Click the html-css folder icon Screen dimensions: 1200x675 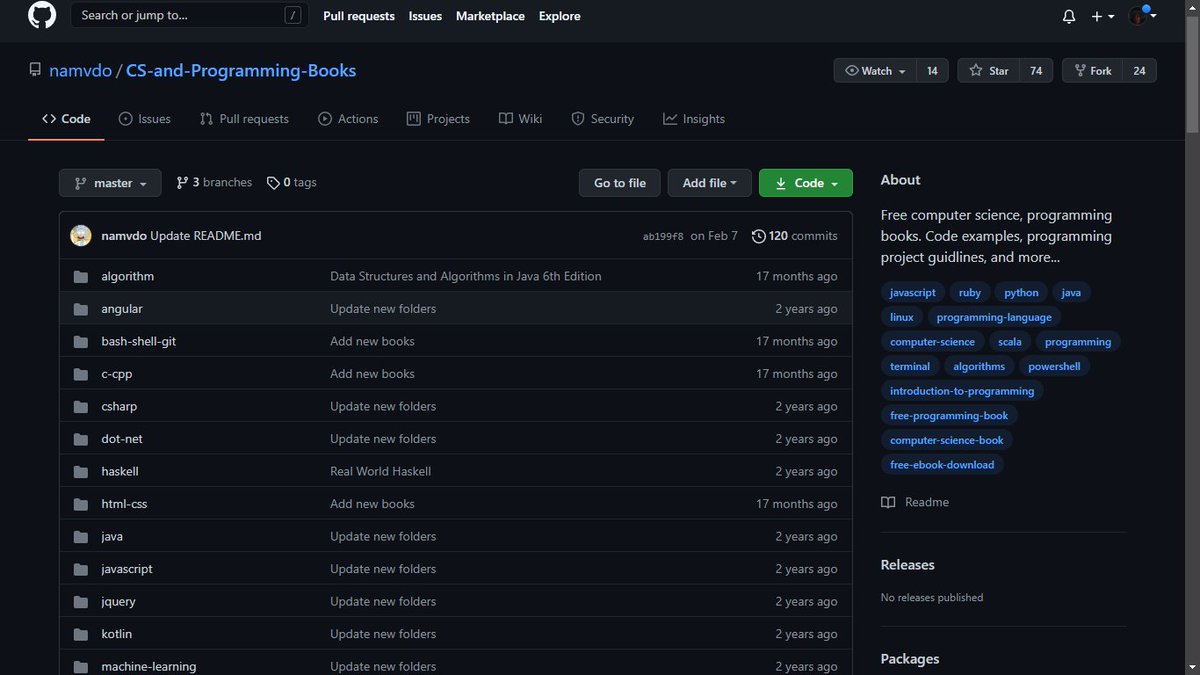(81, 504)
